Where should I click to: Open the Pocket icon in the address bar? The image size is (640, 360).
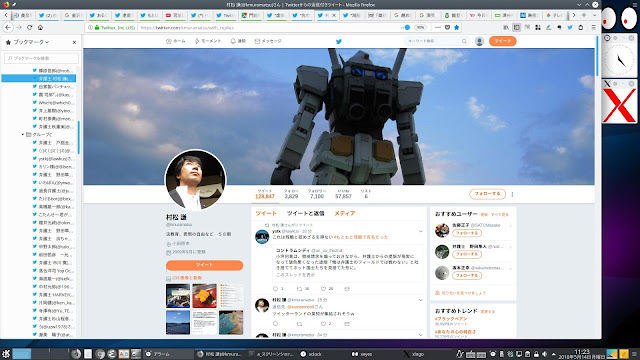pyautogui.click(x=447, y=27)
